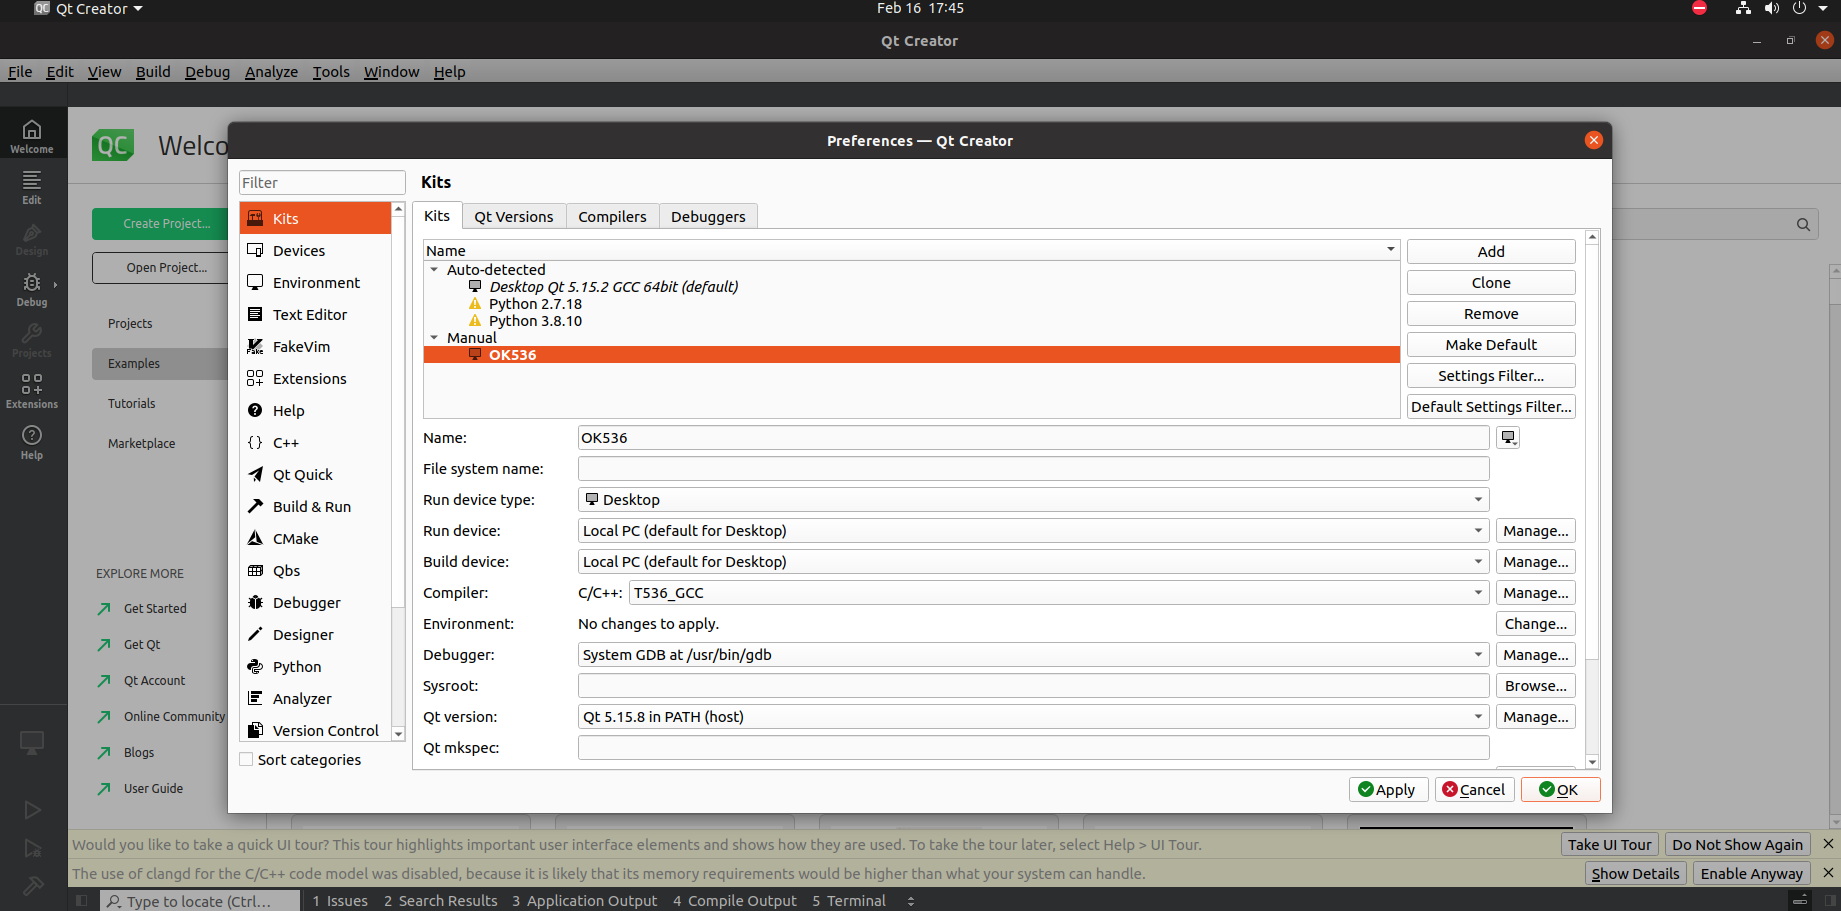This screenshot has width=1841, height=911.
Task: Open the system volume indicator
Action: pyautogui.click(x=1771, y=8)
